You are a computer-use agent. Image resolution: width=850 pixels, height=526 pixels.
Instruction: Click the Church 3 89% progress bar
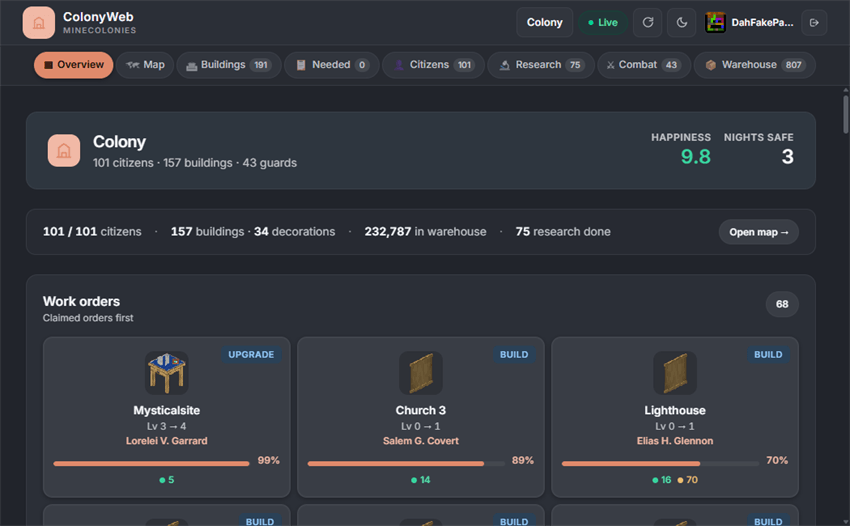[x=405, y=464]
